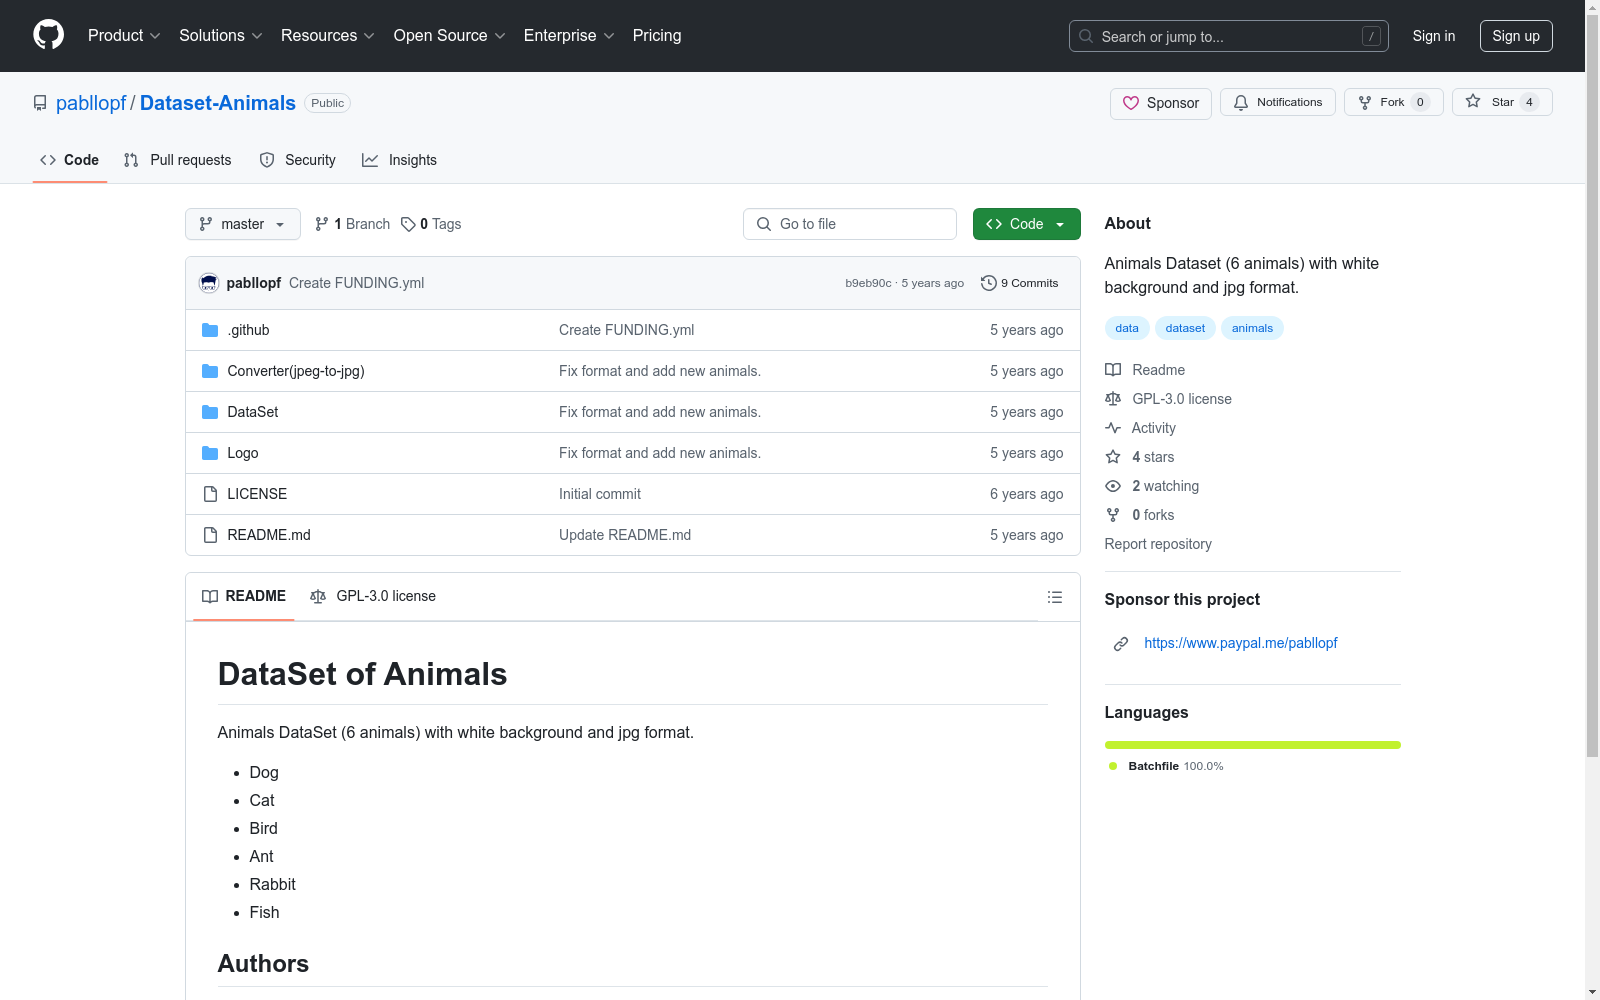The width and height of the screenshot is (1600, 1000).
Task: Click the dataset topic tag
Action: (x=1185, y=328)
